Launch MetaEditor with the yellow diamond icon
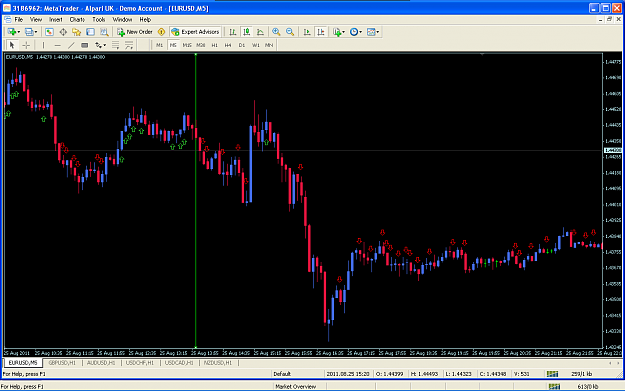Image resolution: width=625 pixels, height=391 pixels. [x=161, y=32]
